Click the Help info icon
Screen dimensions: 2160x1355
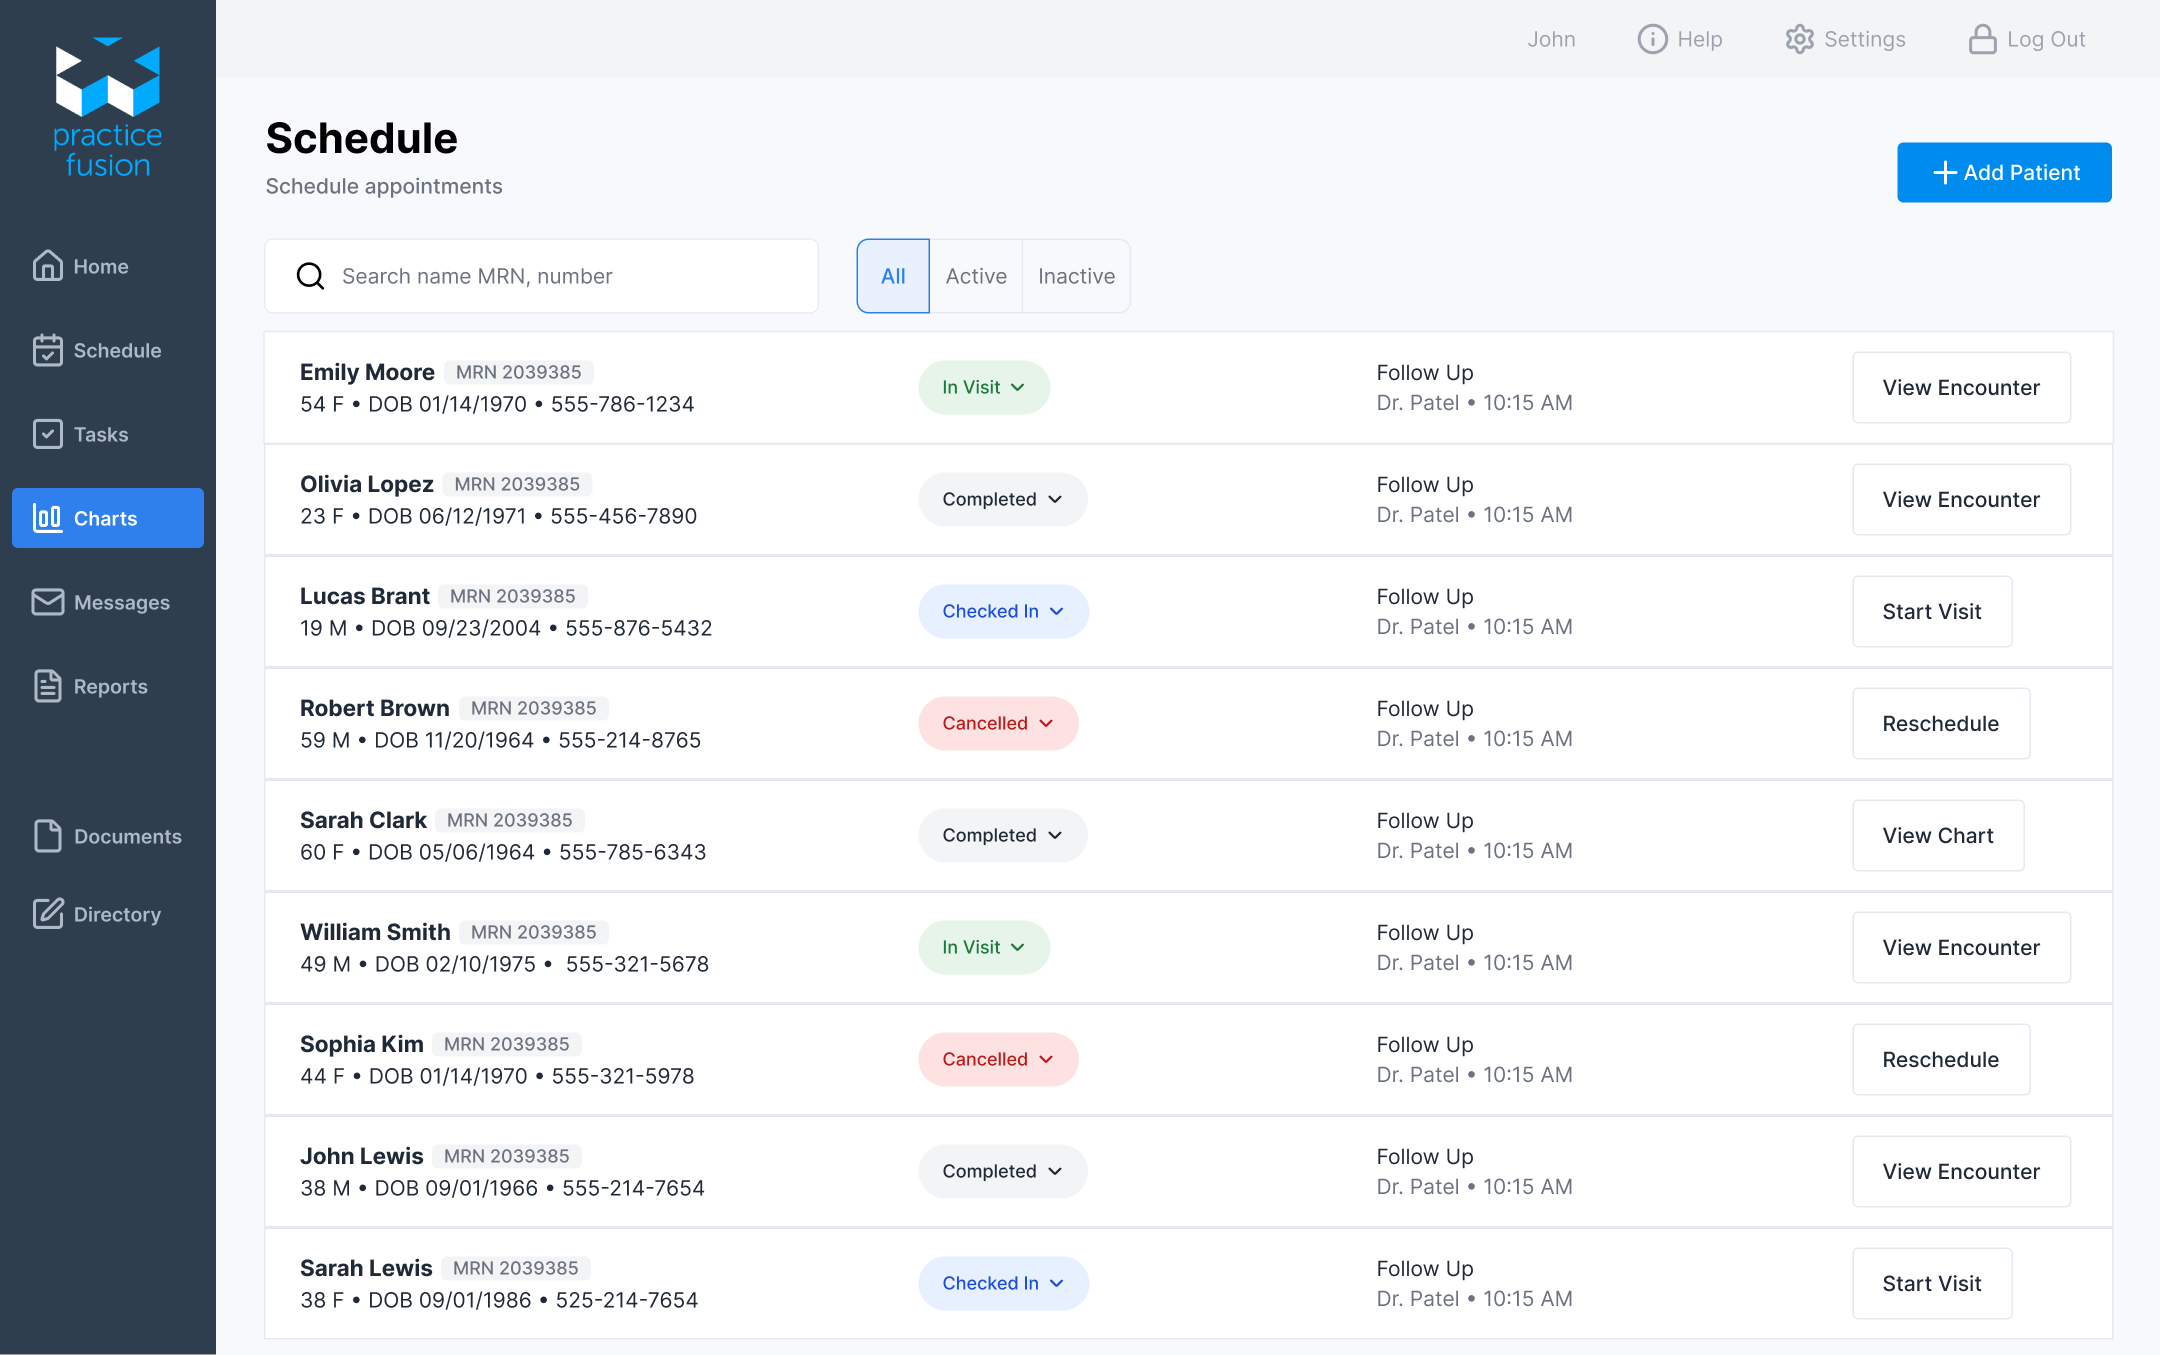(1652, 39)
